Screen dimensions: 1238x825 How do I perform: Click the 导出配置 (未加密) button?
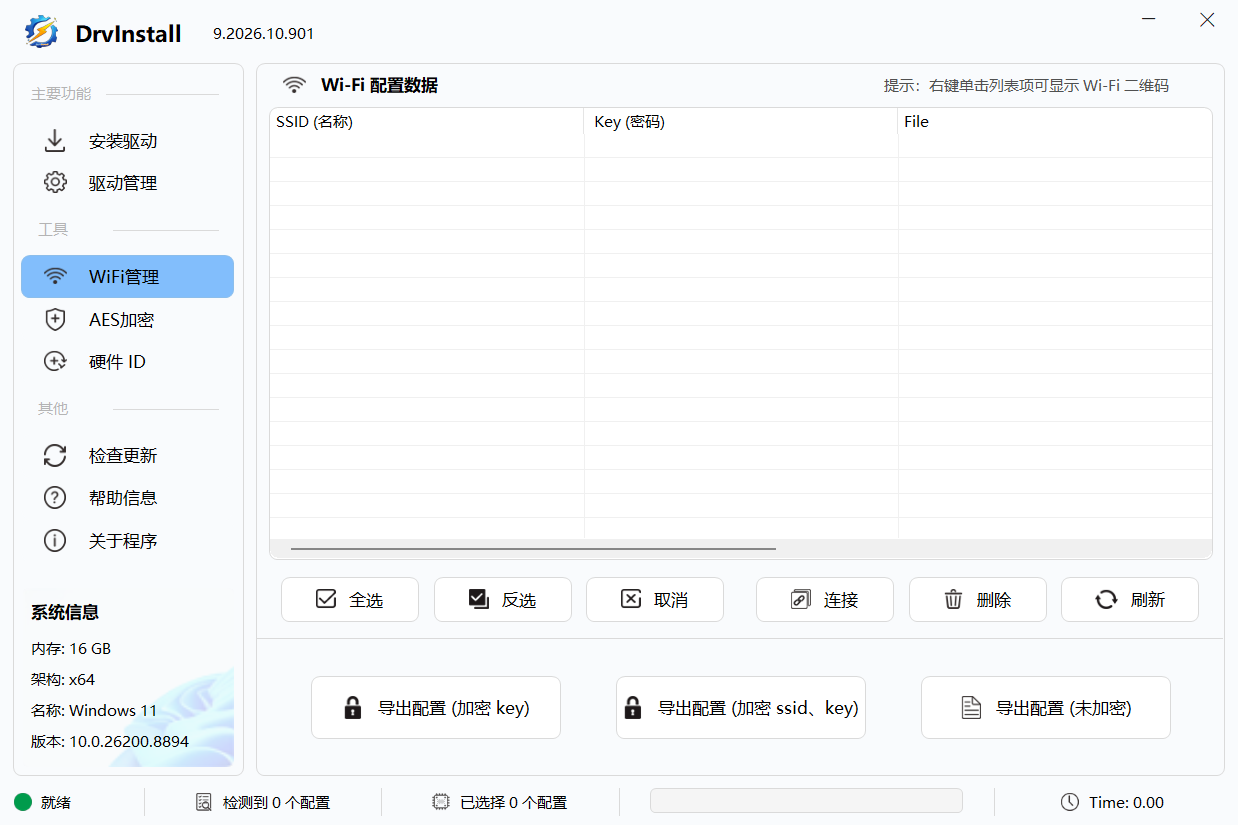click(1046, 708)
